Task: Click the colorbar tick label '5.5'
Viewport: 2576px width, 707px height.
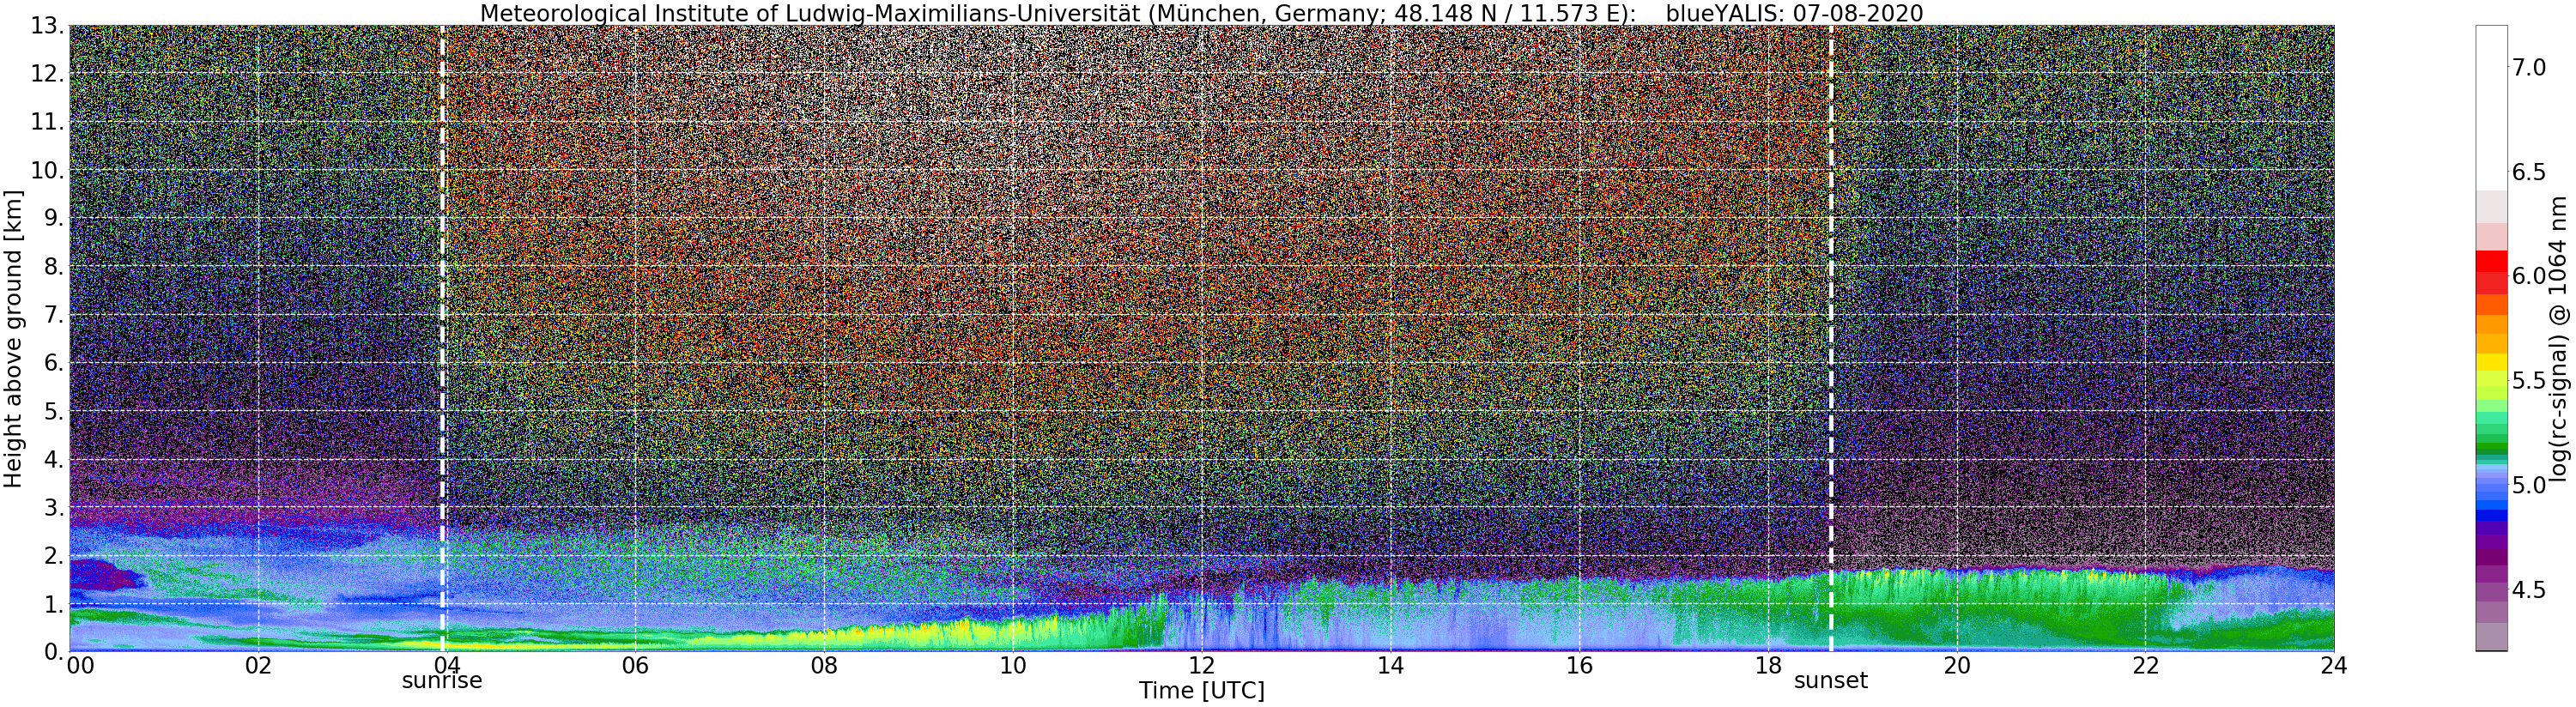Action: point(2529,381)
